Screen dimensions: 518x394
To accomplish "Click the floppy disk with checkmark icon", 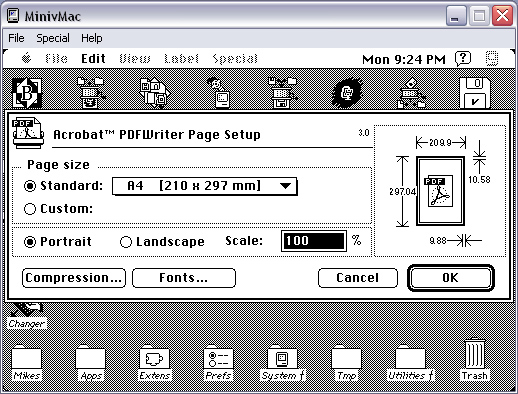I will tap(475, 93).
